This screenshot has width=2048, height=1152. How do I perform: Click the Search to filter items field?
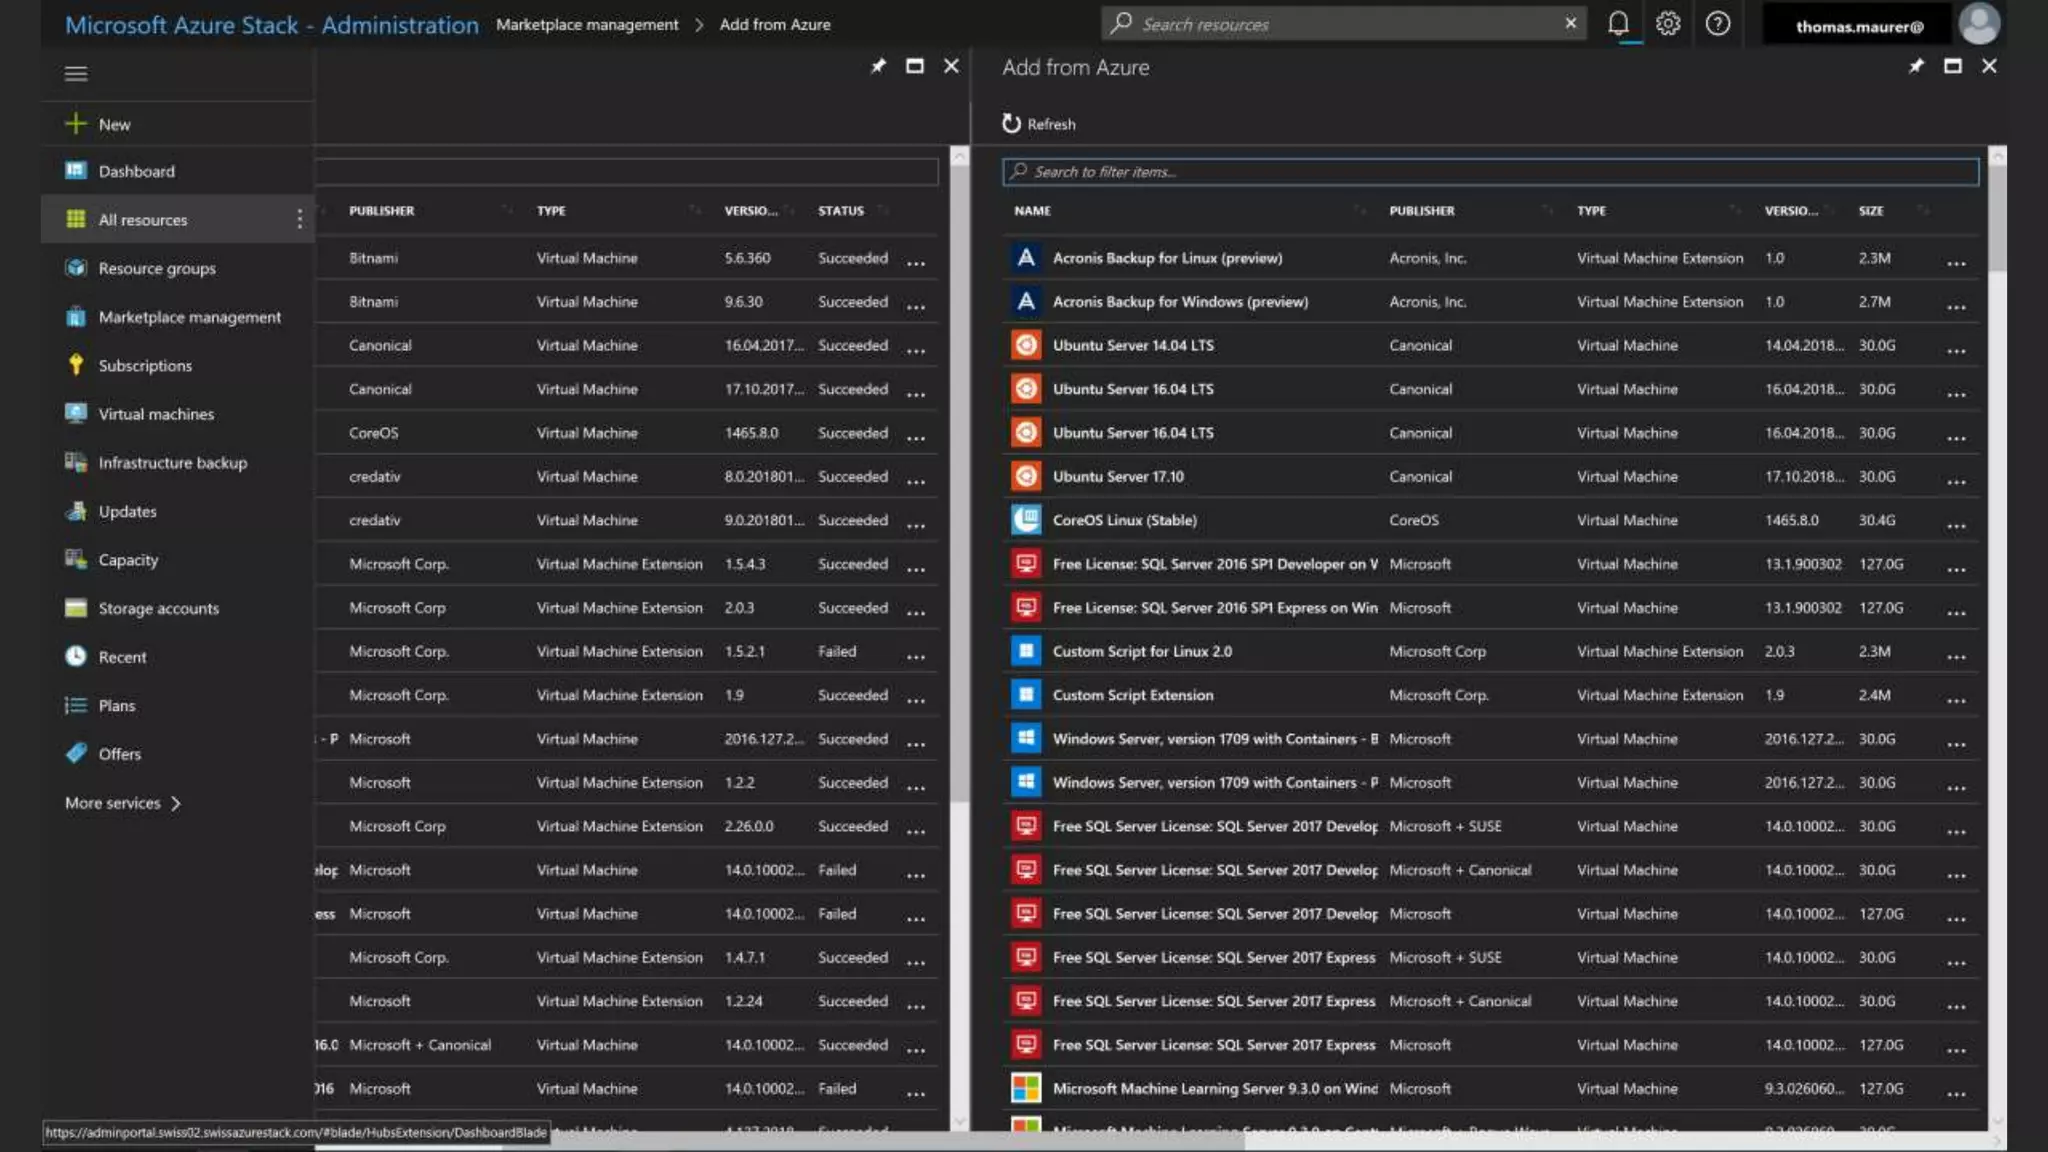(x=1490, y=172)
